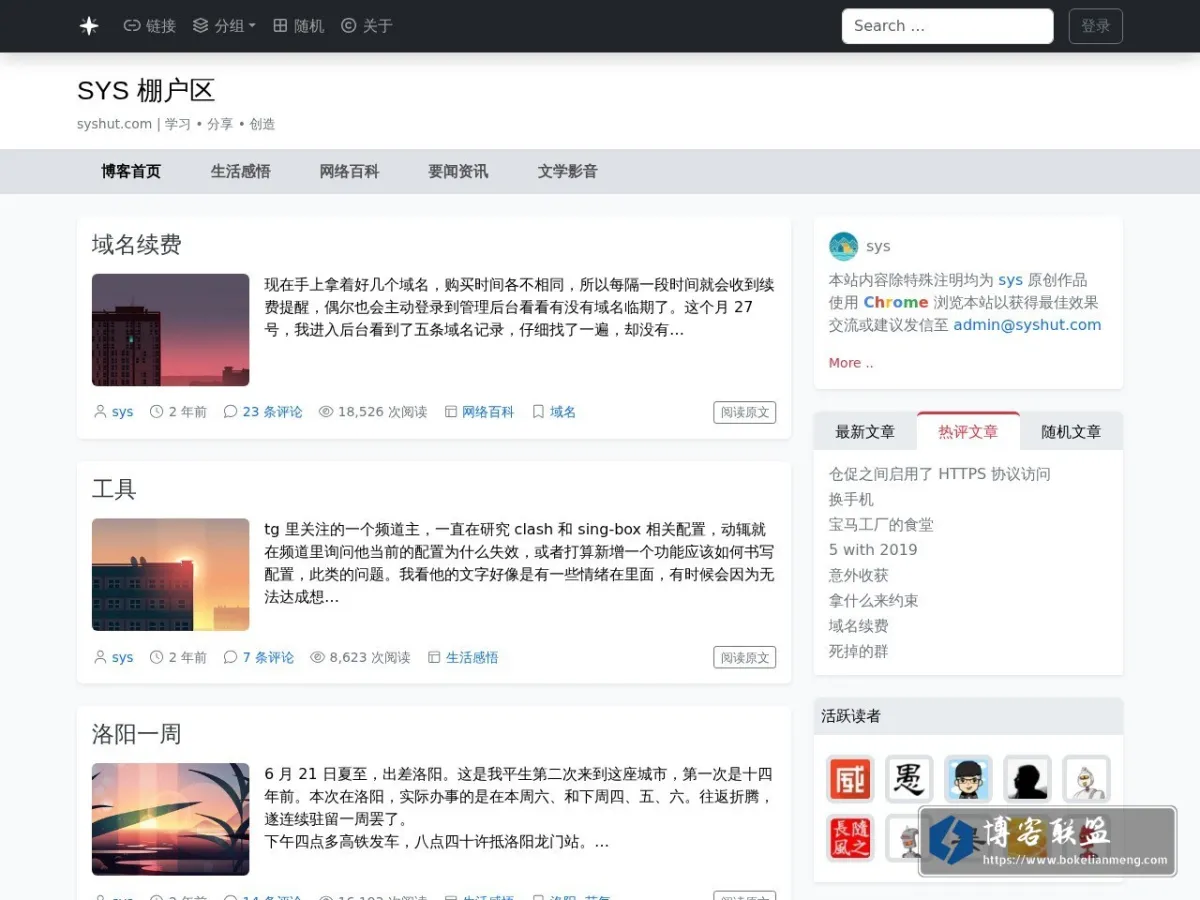Image resolution: width=1200 pixels, height=900 pixels.
Task: Click the link icon beside 链接
Action: pos(132,26)
